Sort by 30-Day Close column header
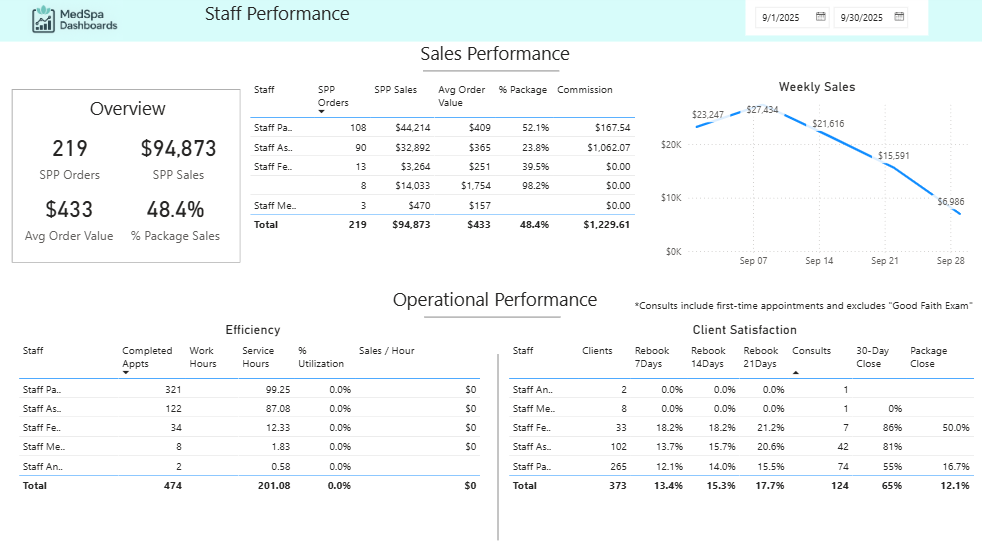Image resolution: width=982 pixels, height=546 pixels. pos(872,357)
